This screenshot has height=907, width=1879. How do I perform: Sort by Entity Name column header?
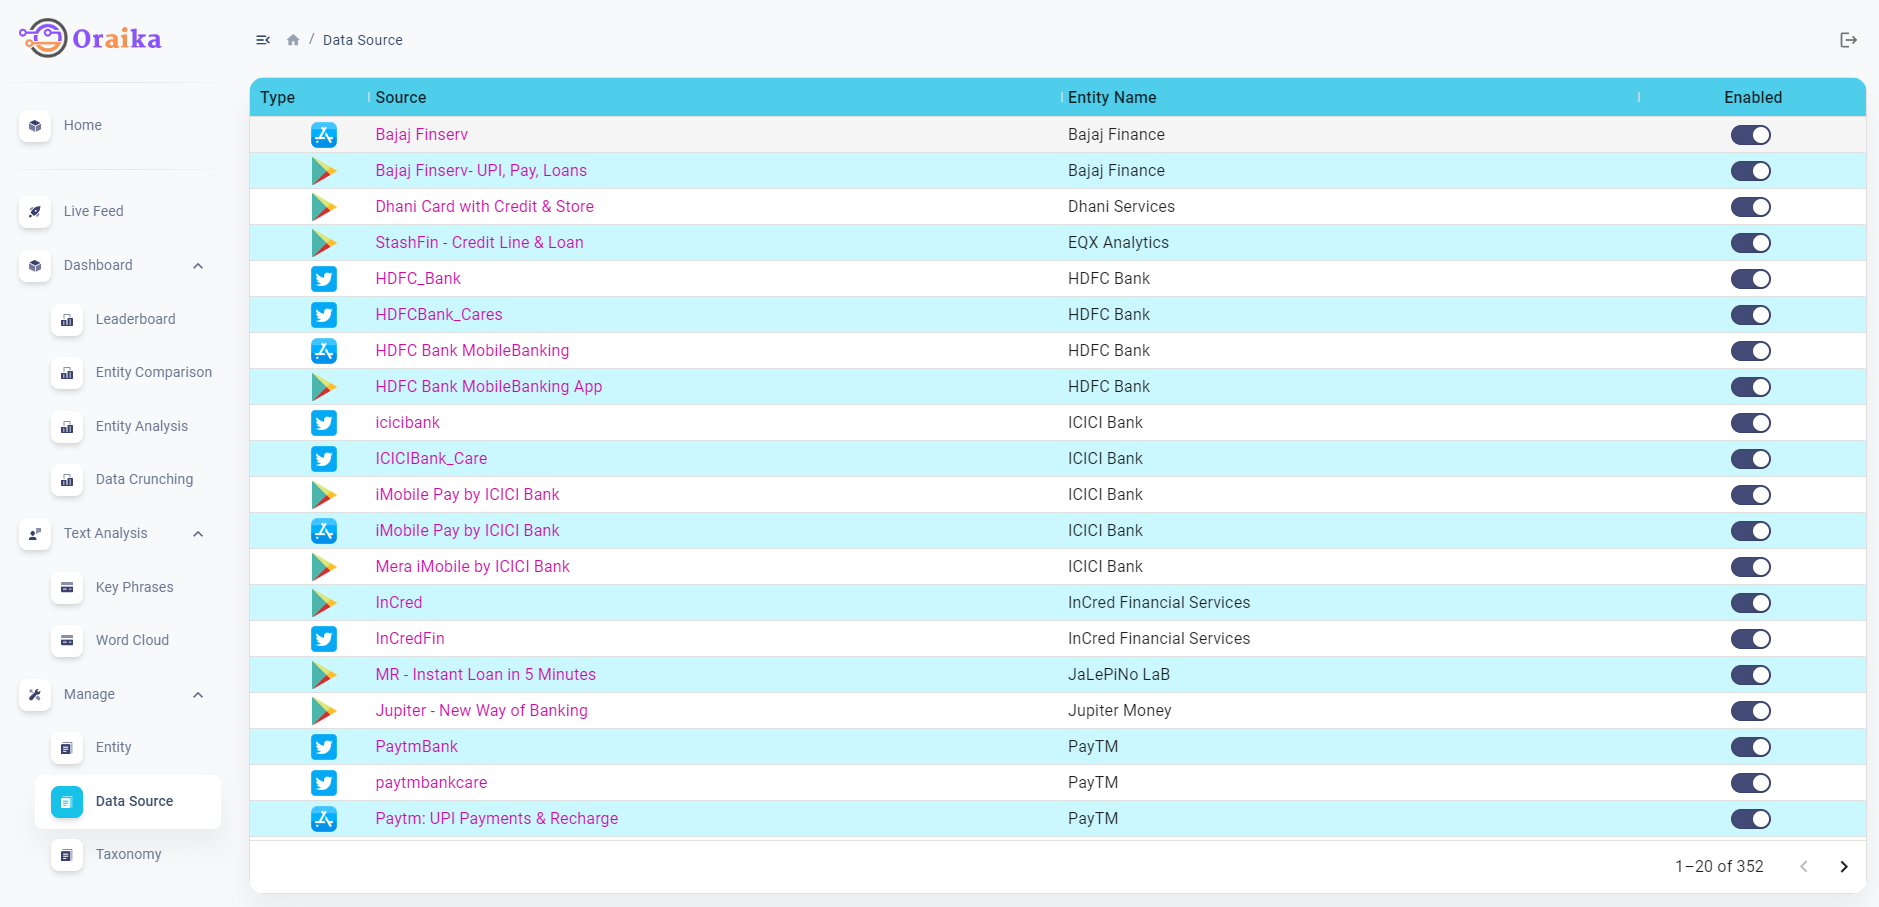coord(1112,97)
